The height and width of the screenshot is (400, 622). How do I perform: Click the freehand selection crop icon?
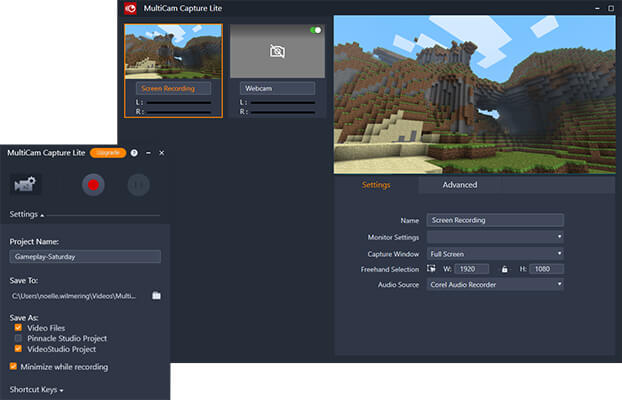tap(431, 269)
